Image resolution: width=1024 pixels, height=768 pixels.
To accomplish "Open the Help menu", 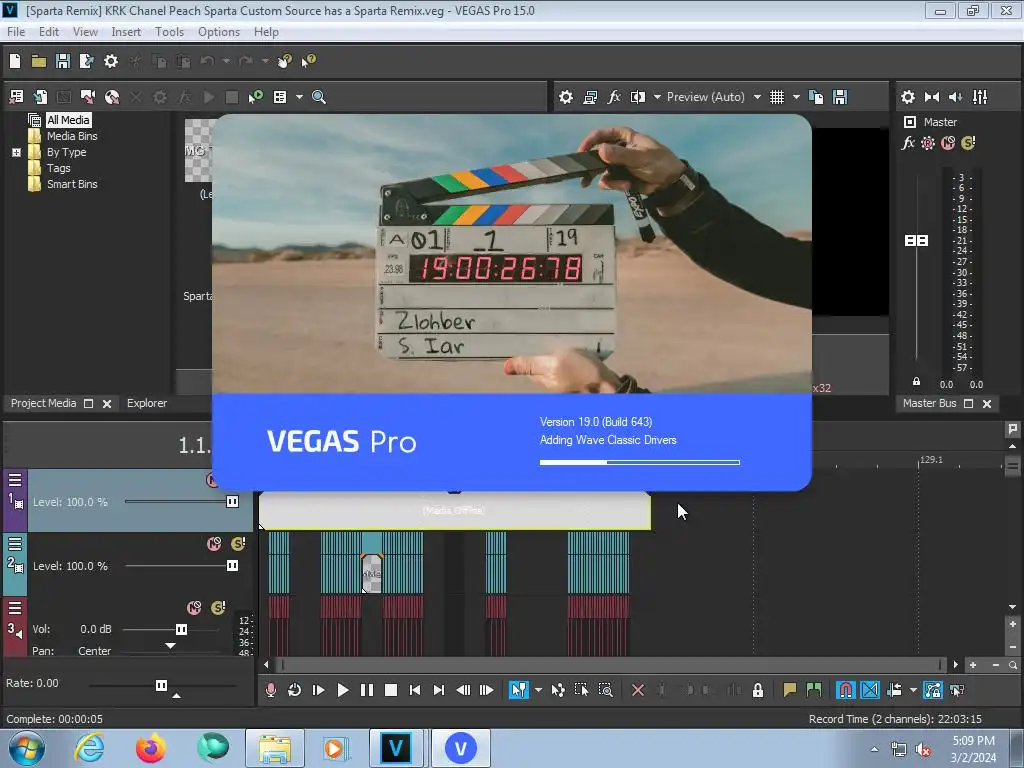I will [266, 31].
